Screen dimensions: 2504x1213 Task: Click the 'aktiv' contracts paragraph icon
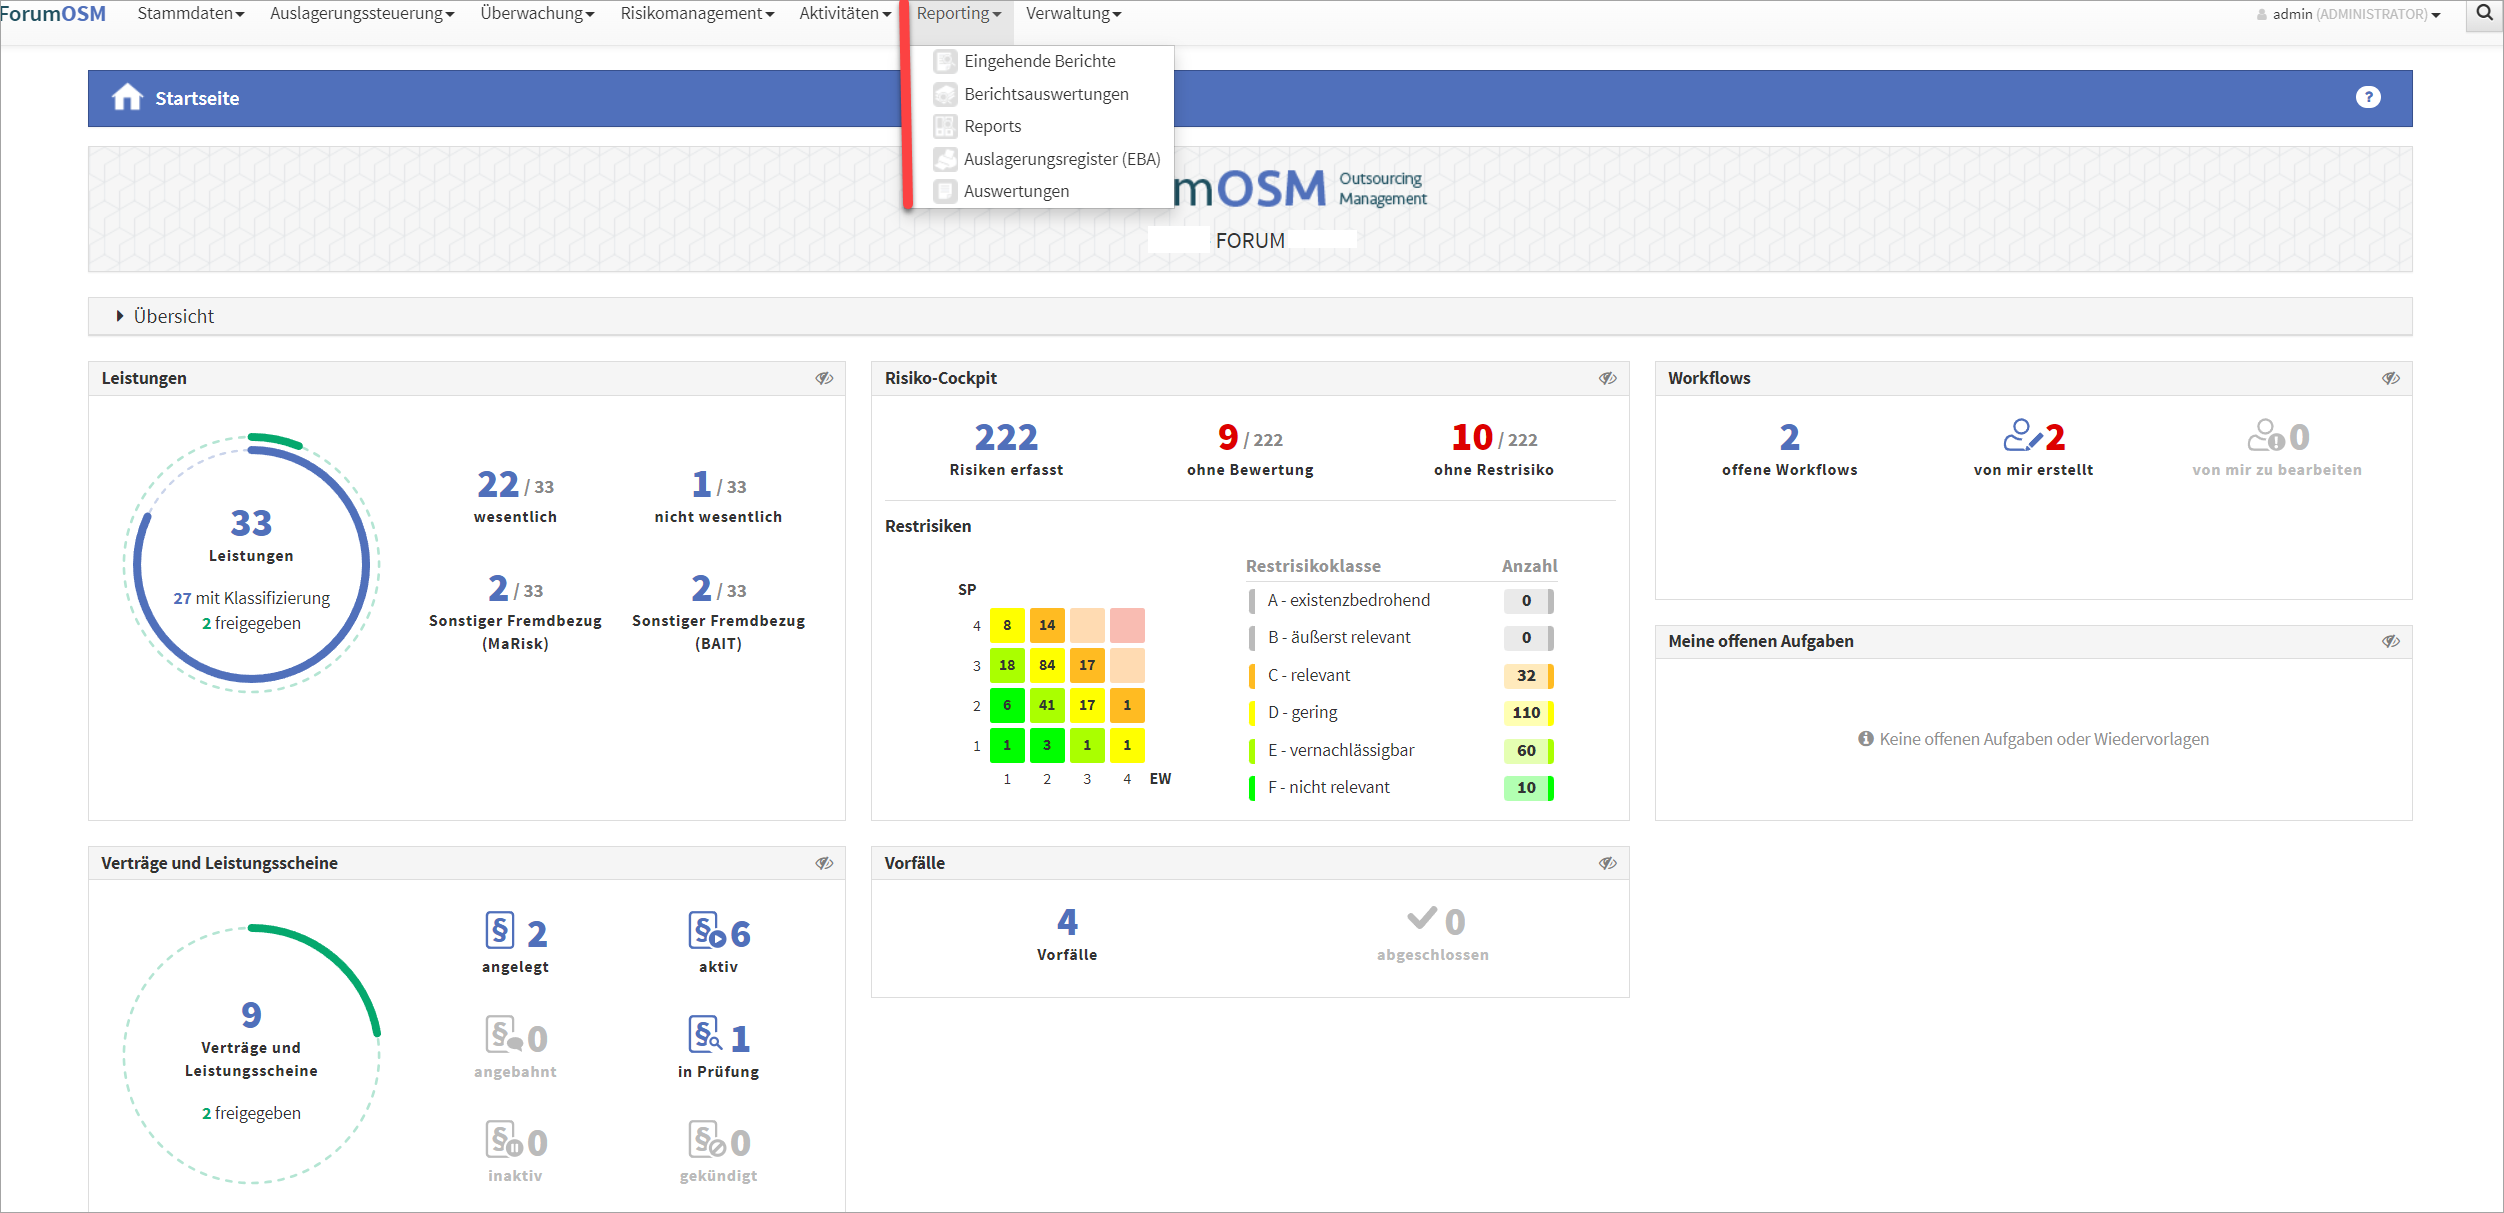[x=706, y=931]
